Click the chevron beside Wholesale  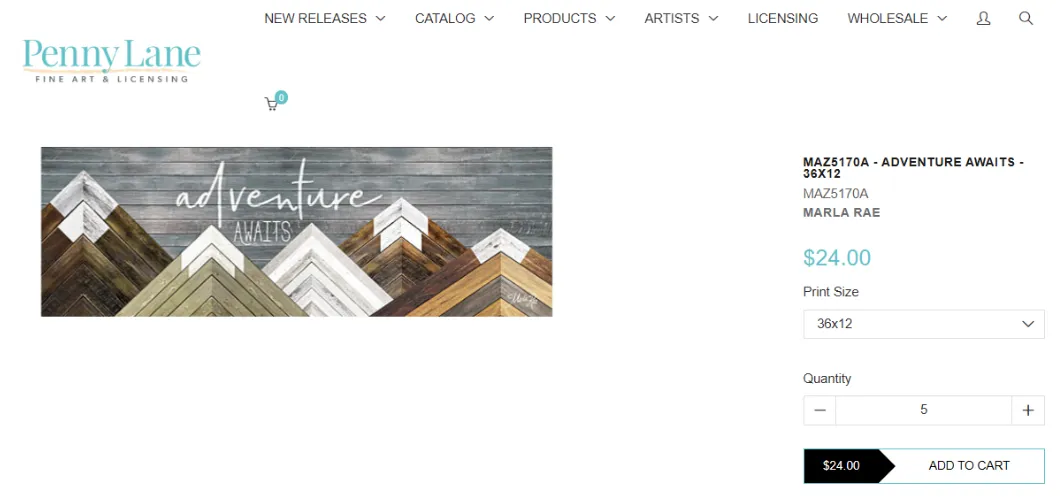(942, 19)
